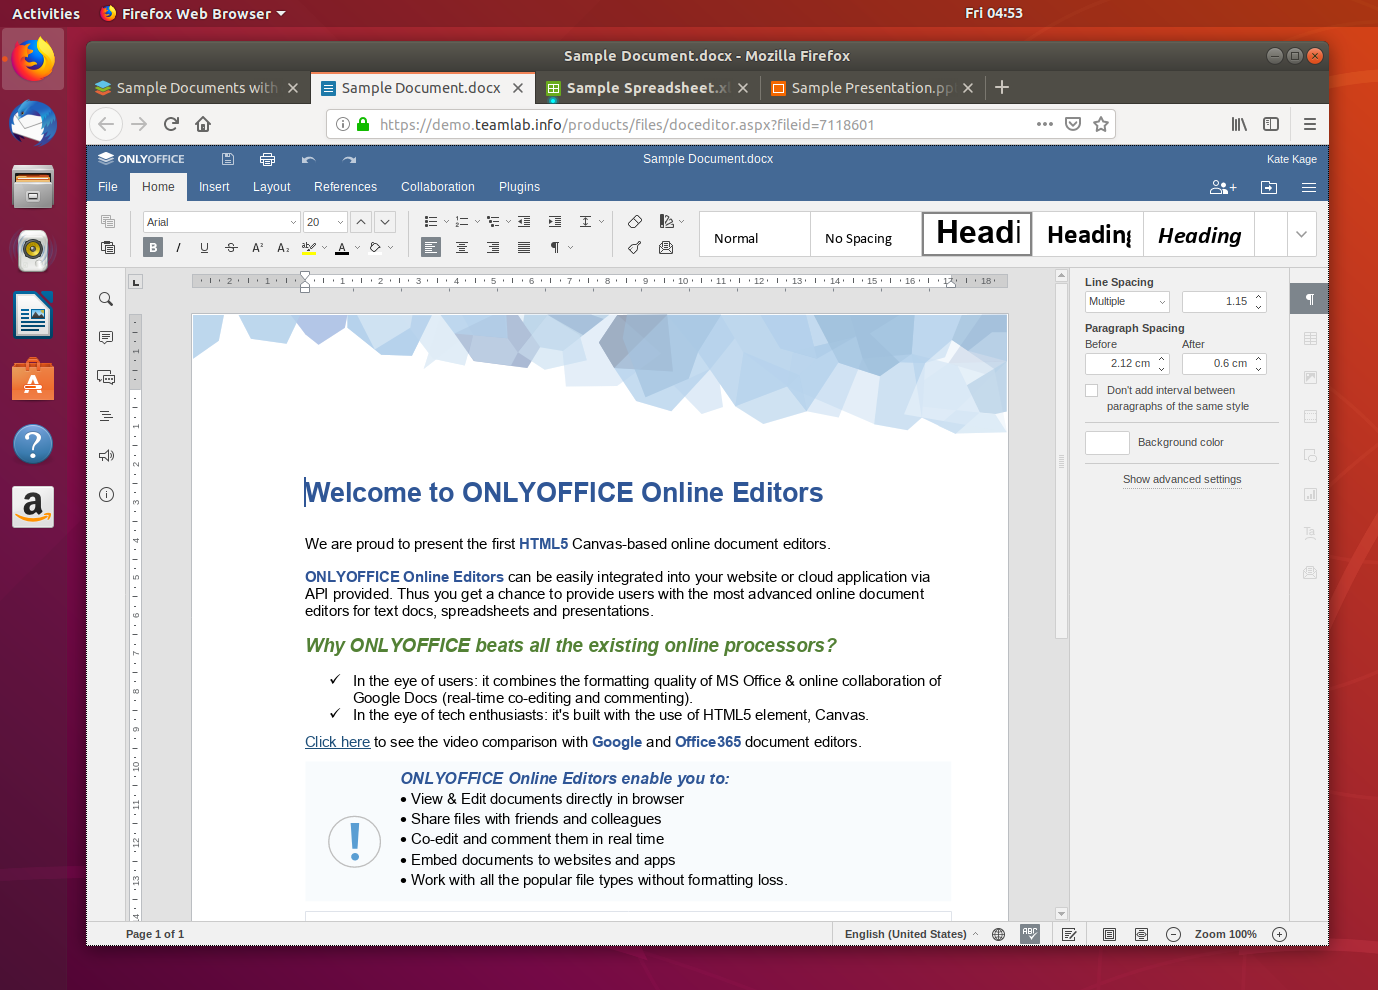Screen dimensions: 1378x990
Task: Align paragraph to the right
Action: [493, 247]
